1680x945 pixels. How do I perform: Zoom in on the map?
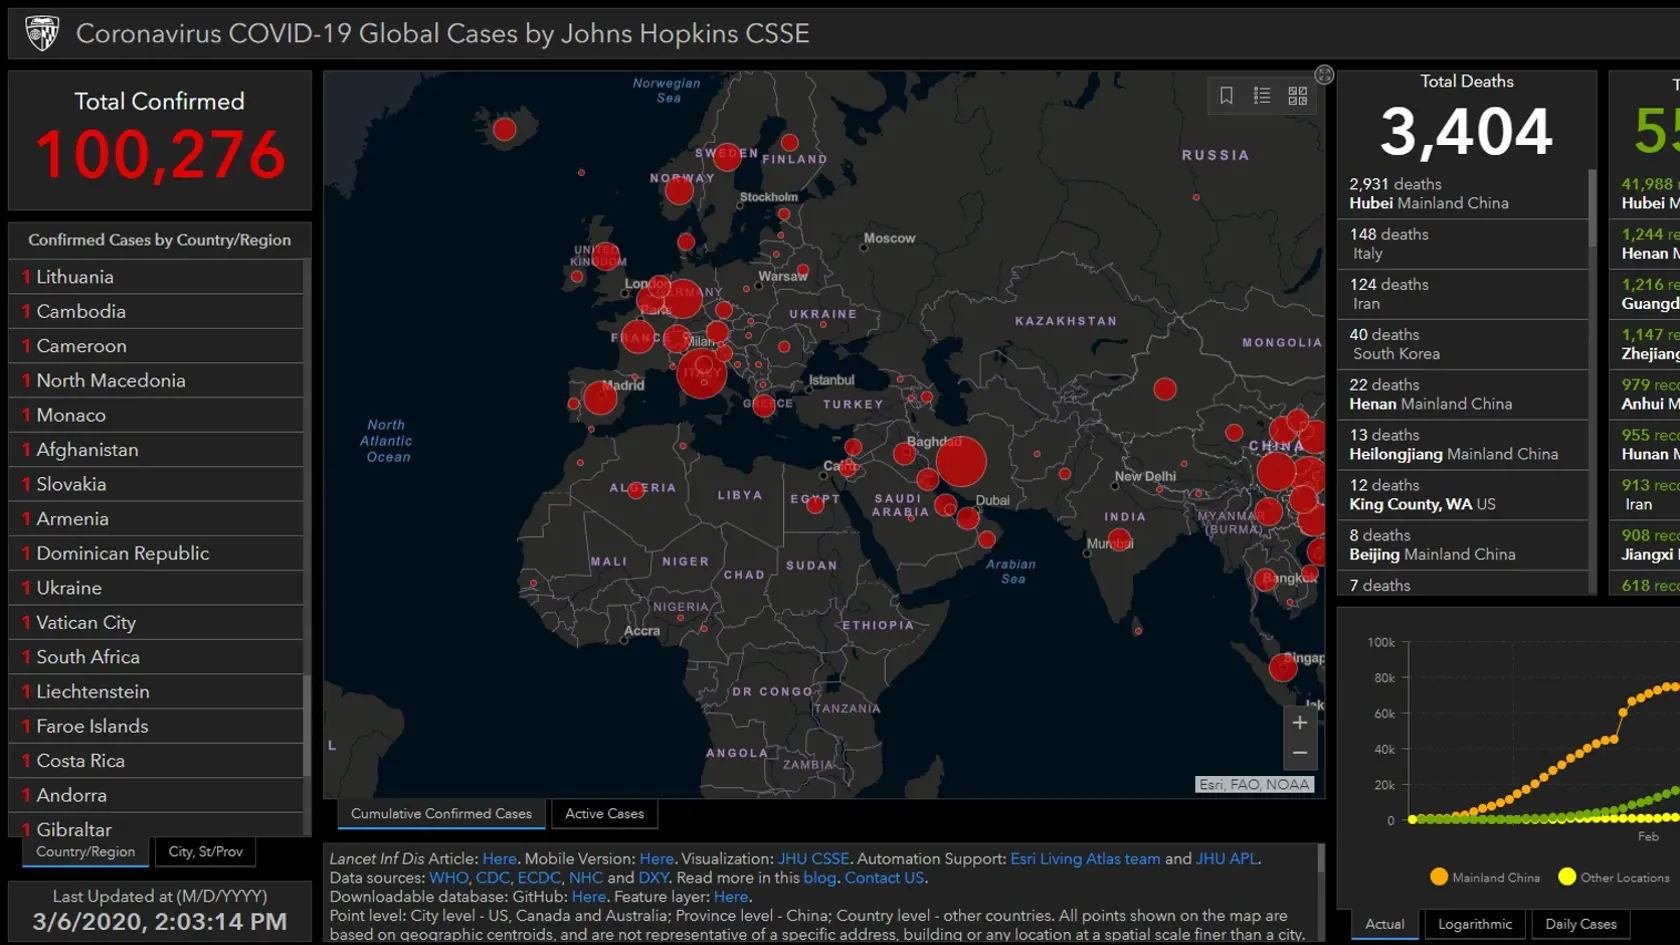pyautogui.click(x=1300, y=722)
